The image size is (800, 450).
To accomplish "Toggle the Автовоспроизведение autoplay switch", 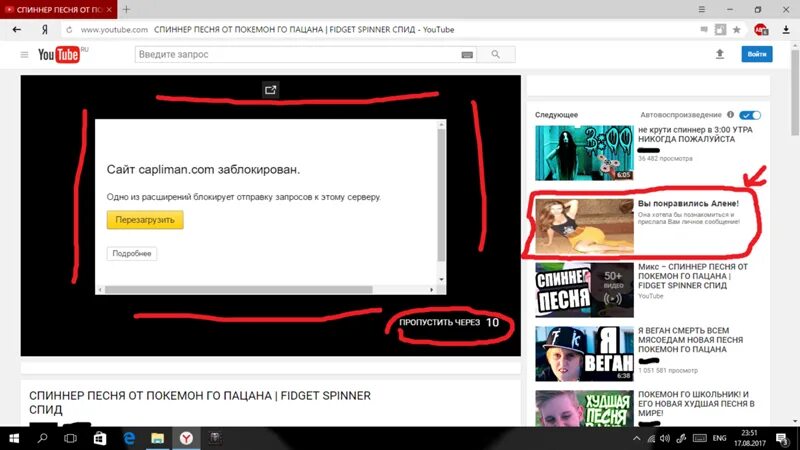I will [x=750, y=115].
